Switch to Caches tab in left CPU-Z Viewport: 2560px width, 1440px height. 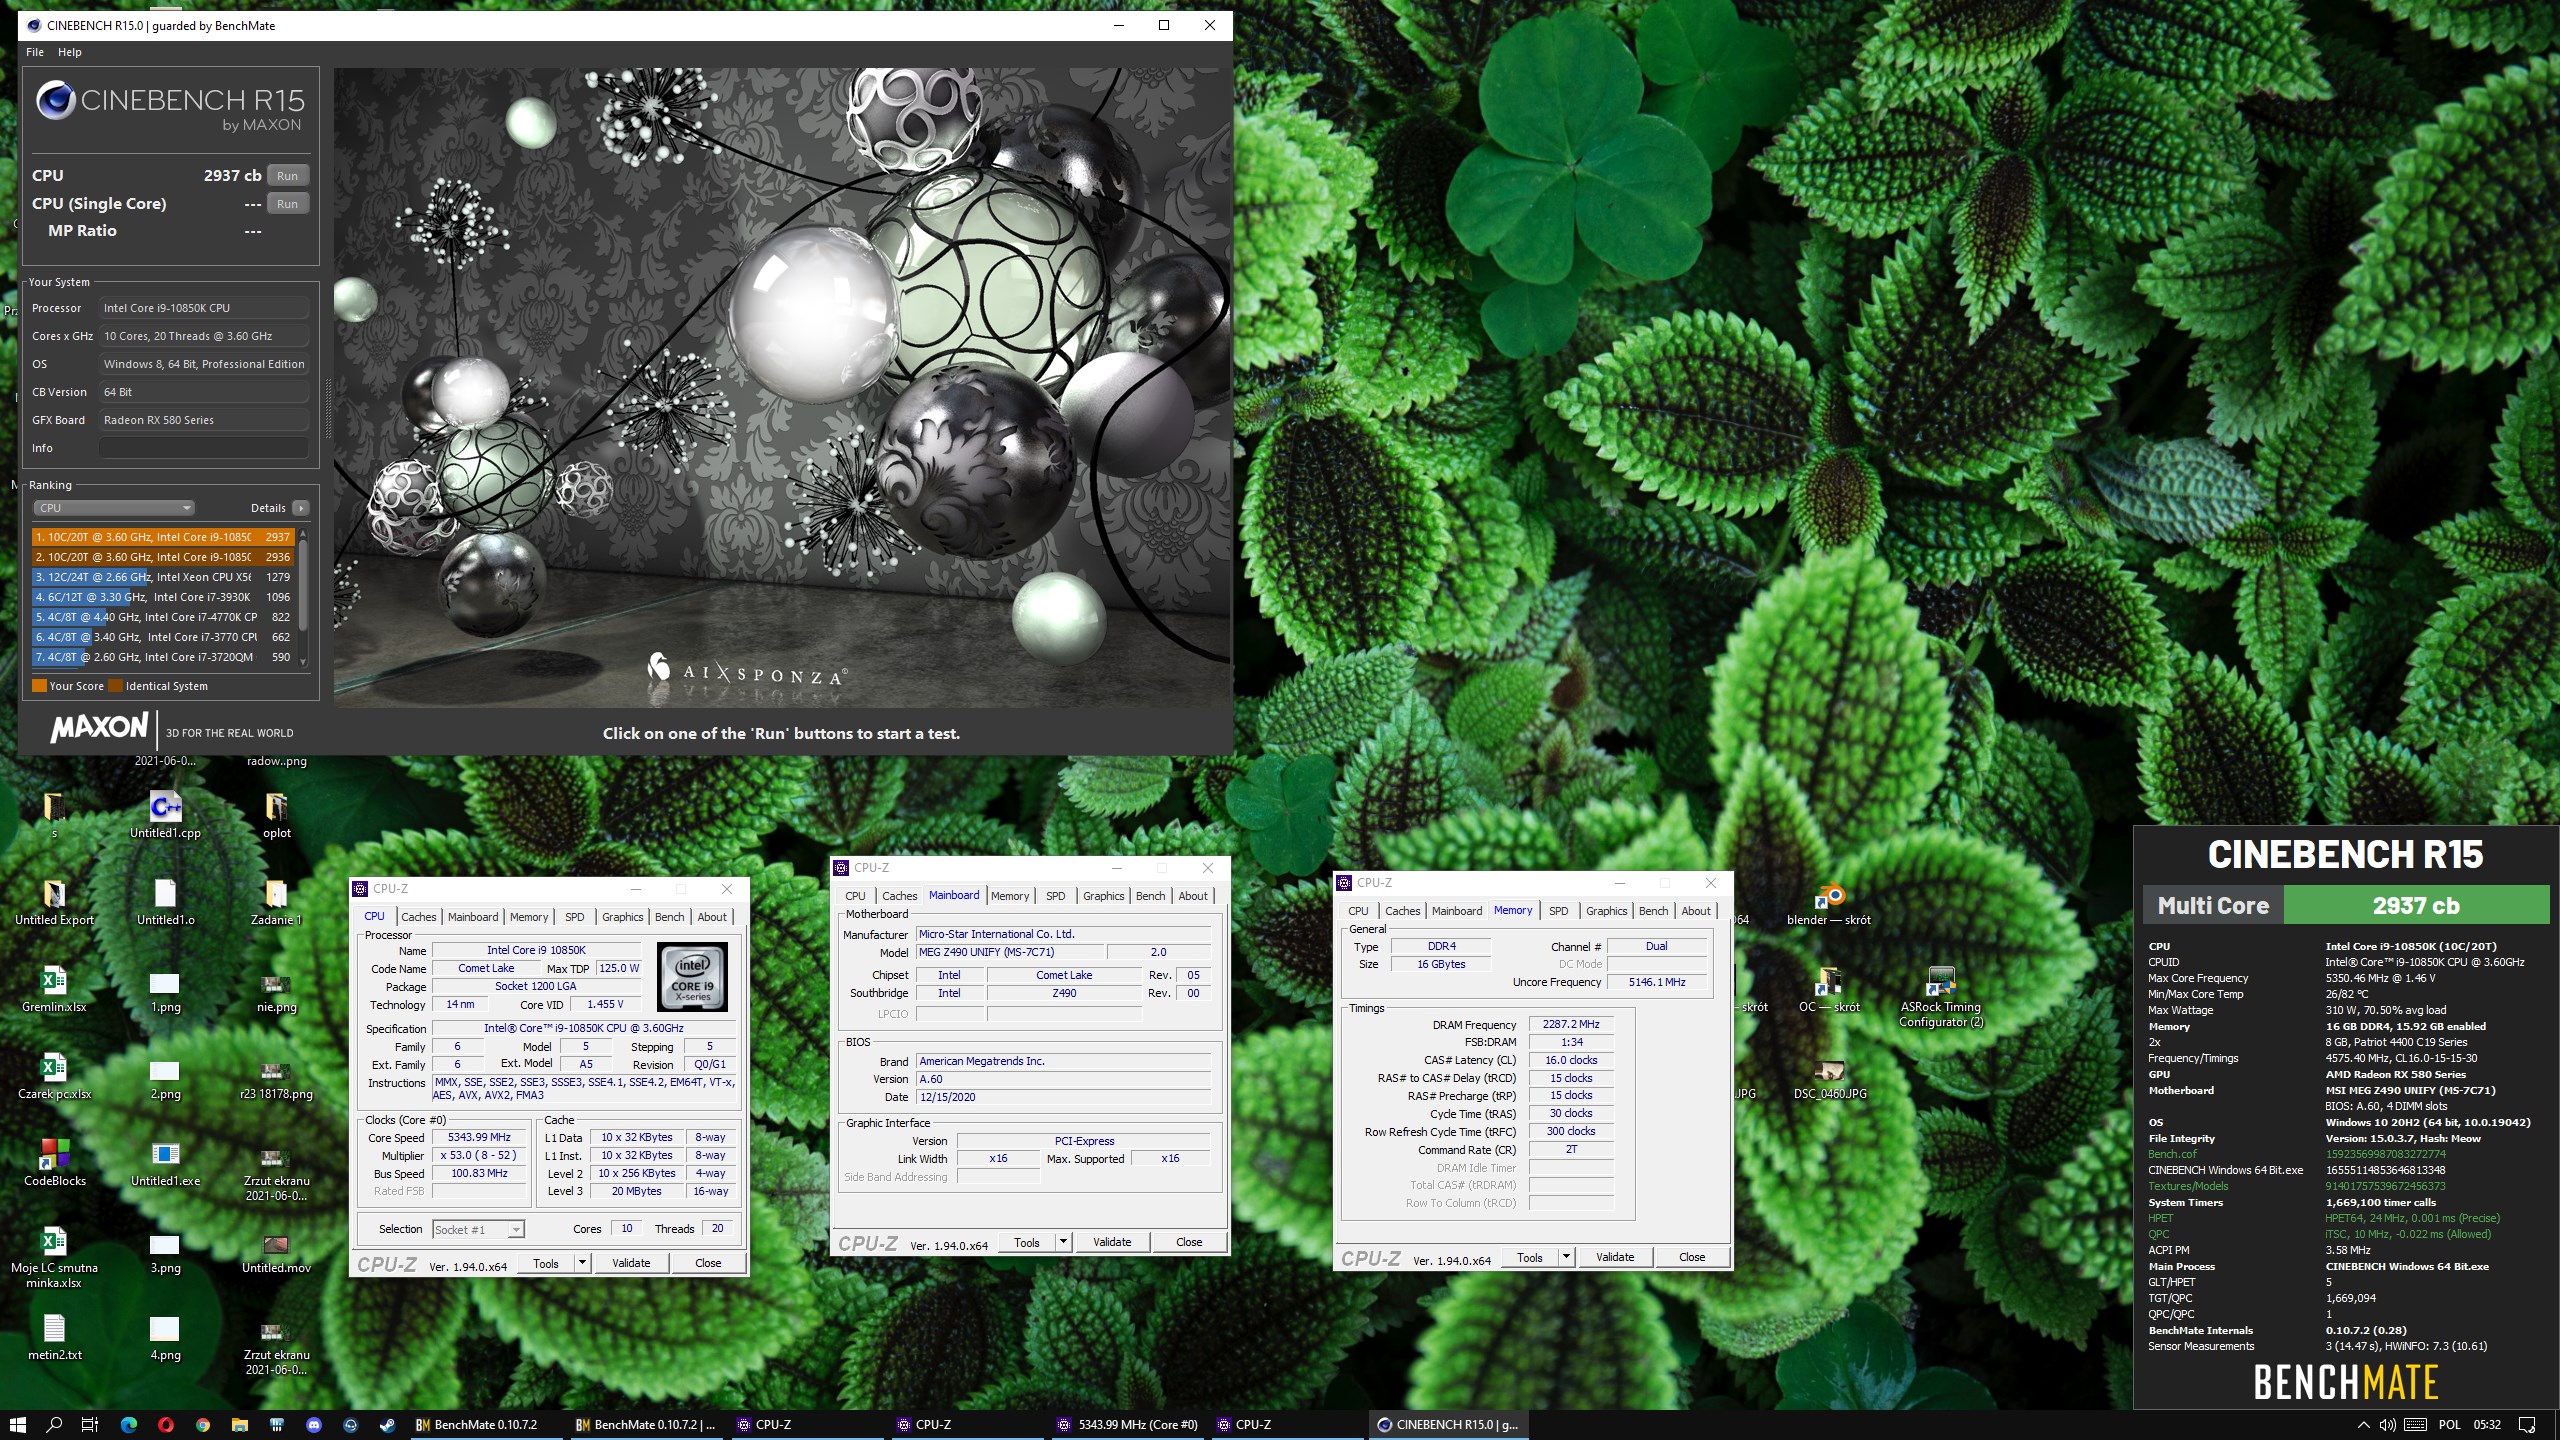(419, 917)
